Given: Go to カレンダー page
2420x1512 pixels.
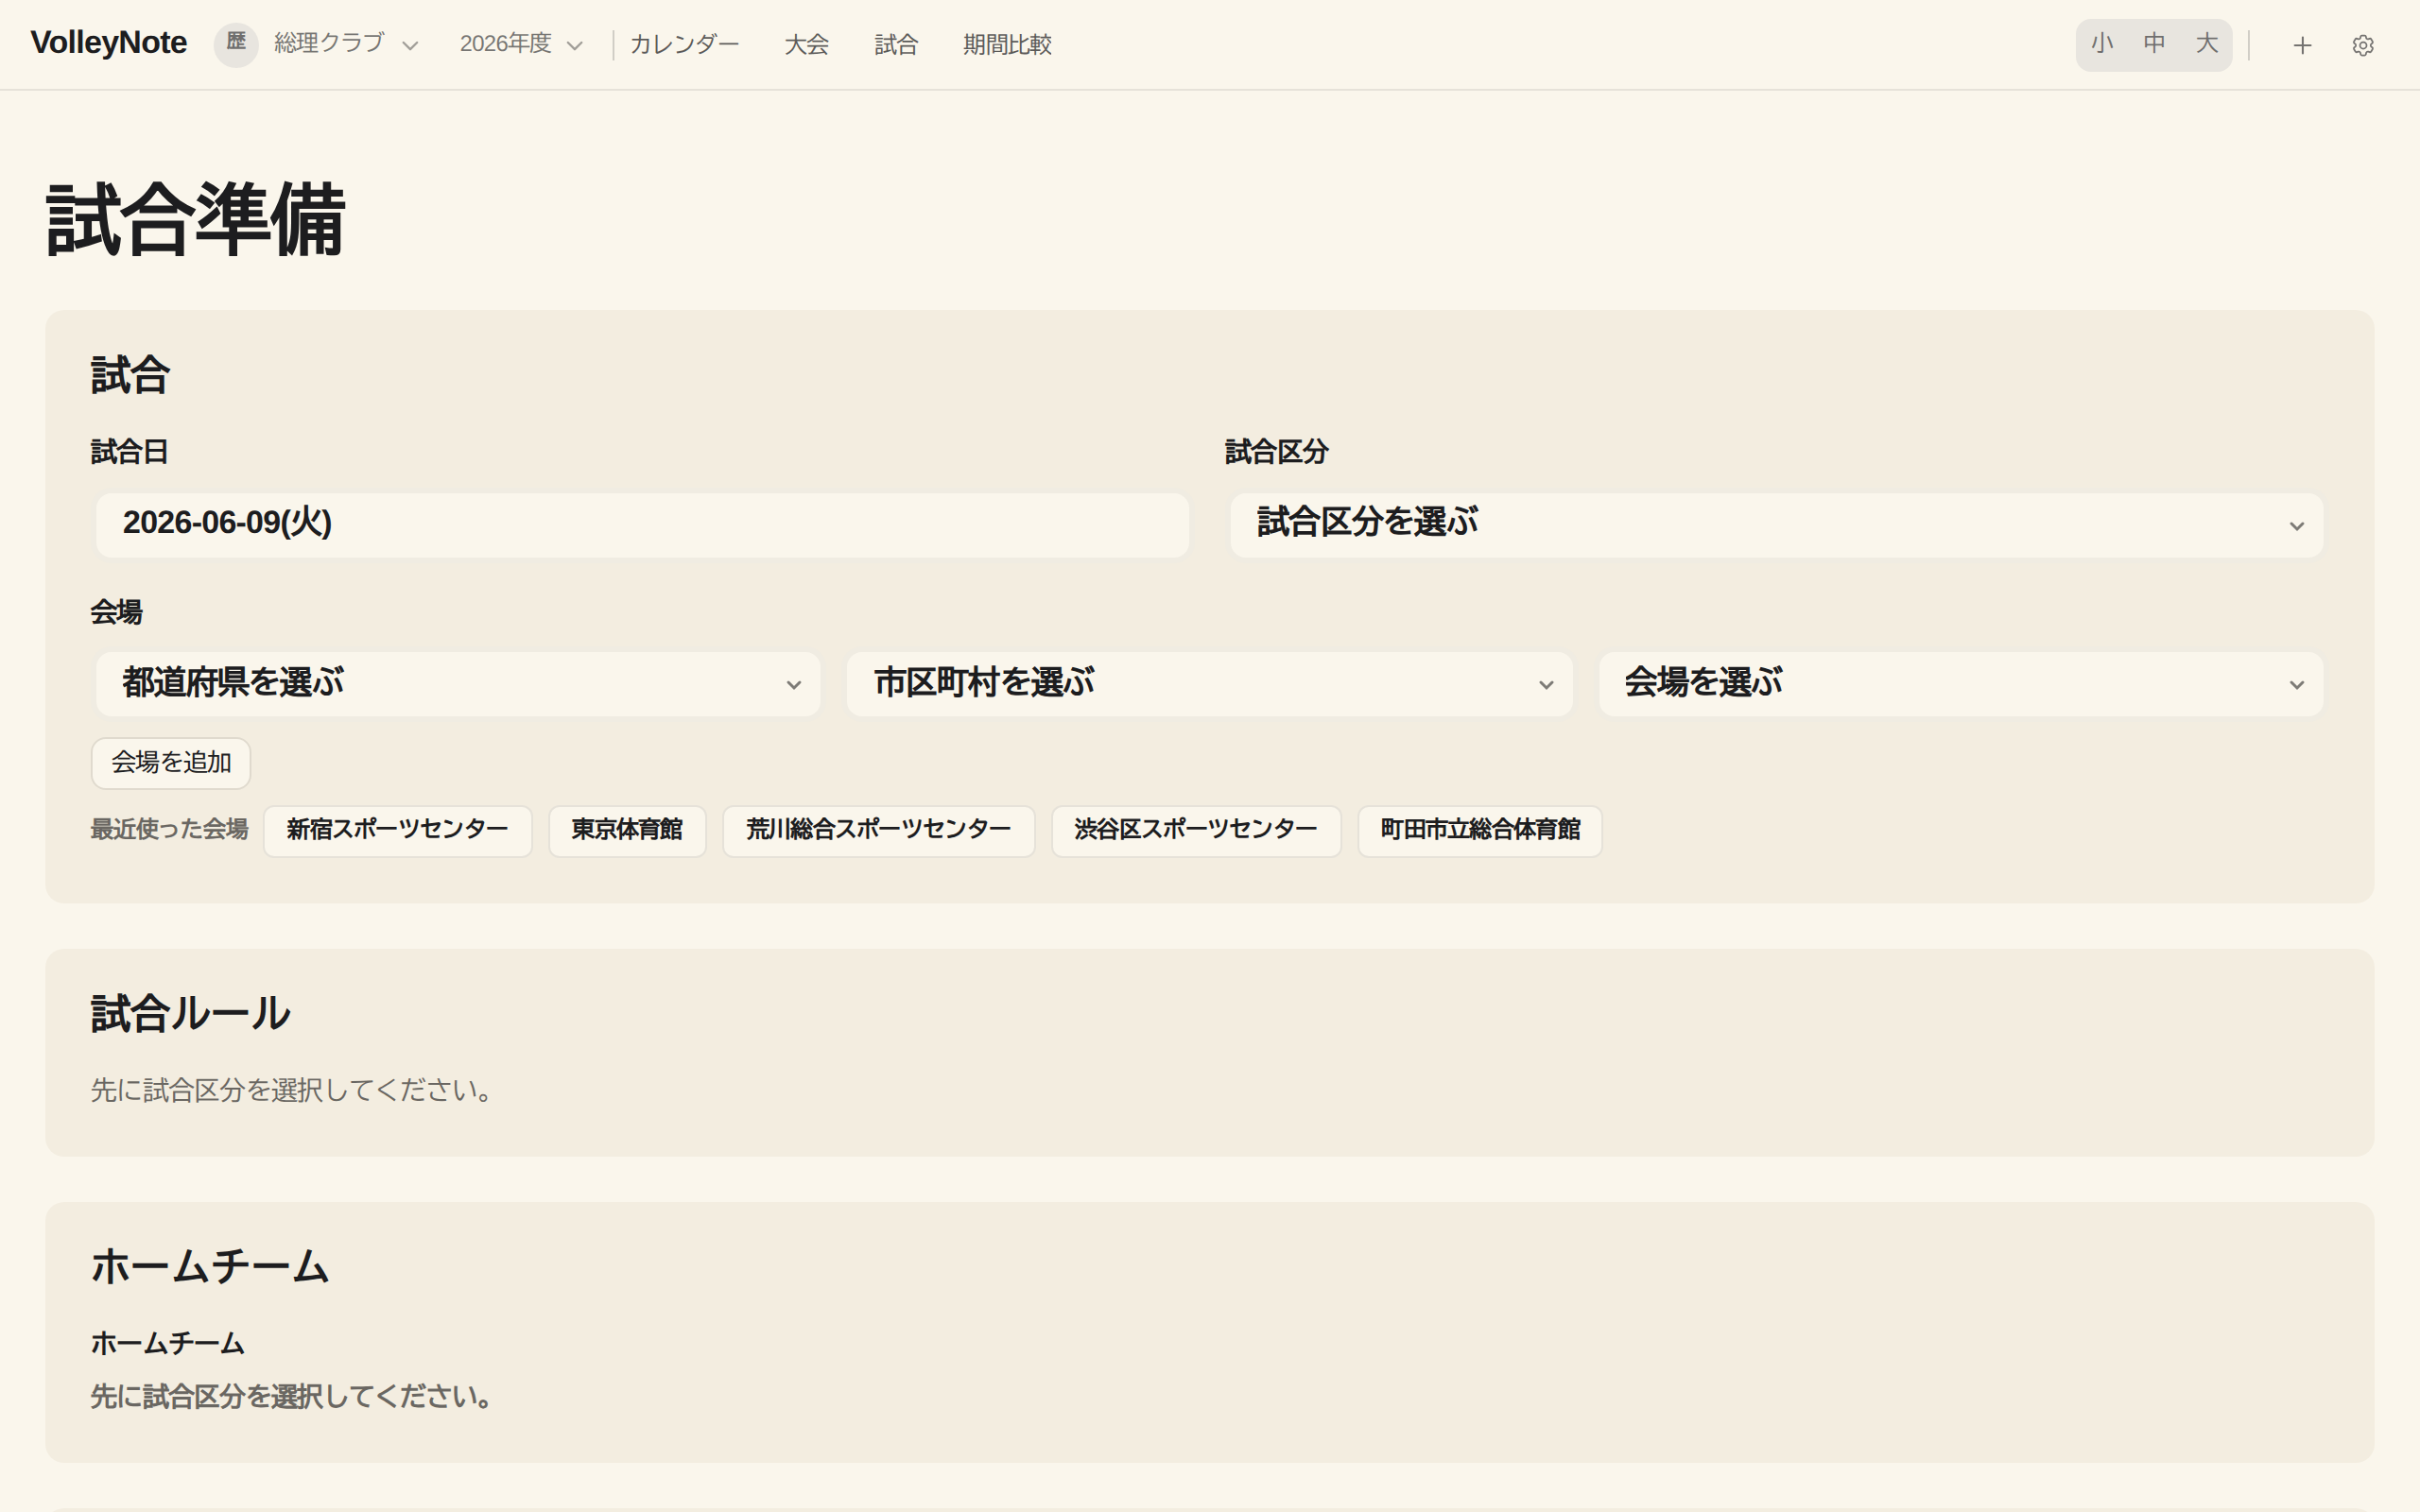Looking at the screenshot, I should 684,45.
